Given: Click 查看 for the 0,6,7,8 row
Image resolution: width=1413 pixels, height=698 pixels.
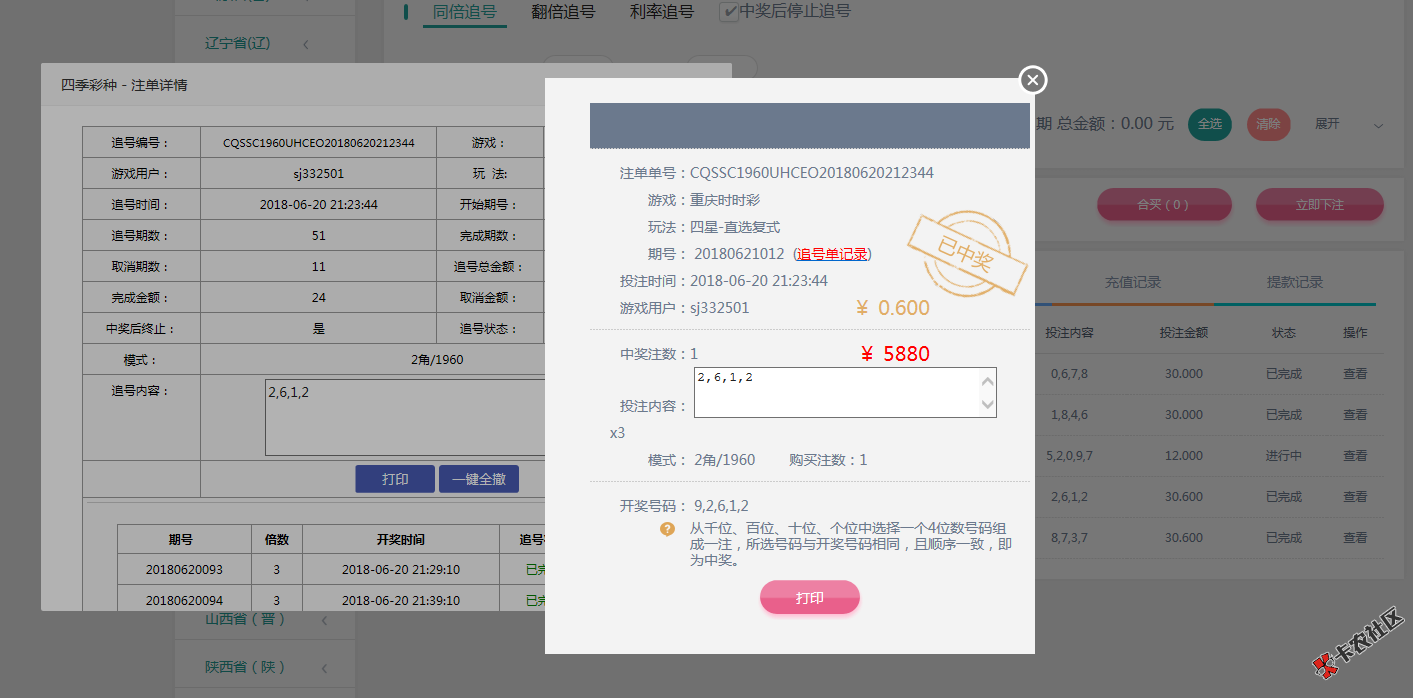Looking at the screenshot, I should point(1355,373).
